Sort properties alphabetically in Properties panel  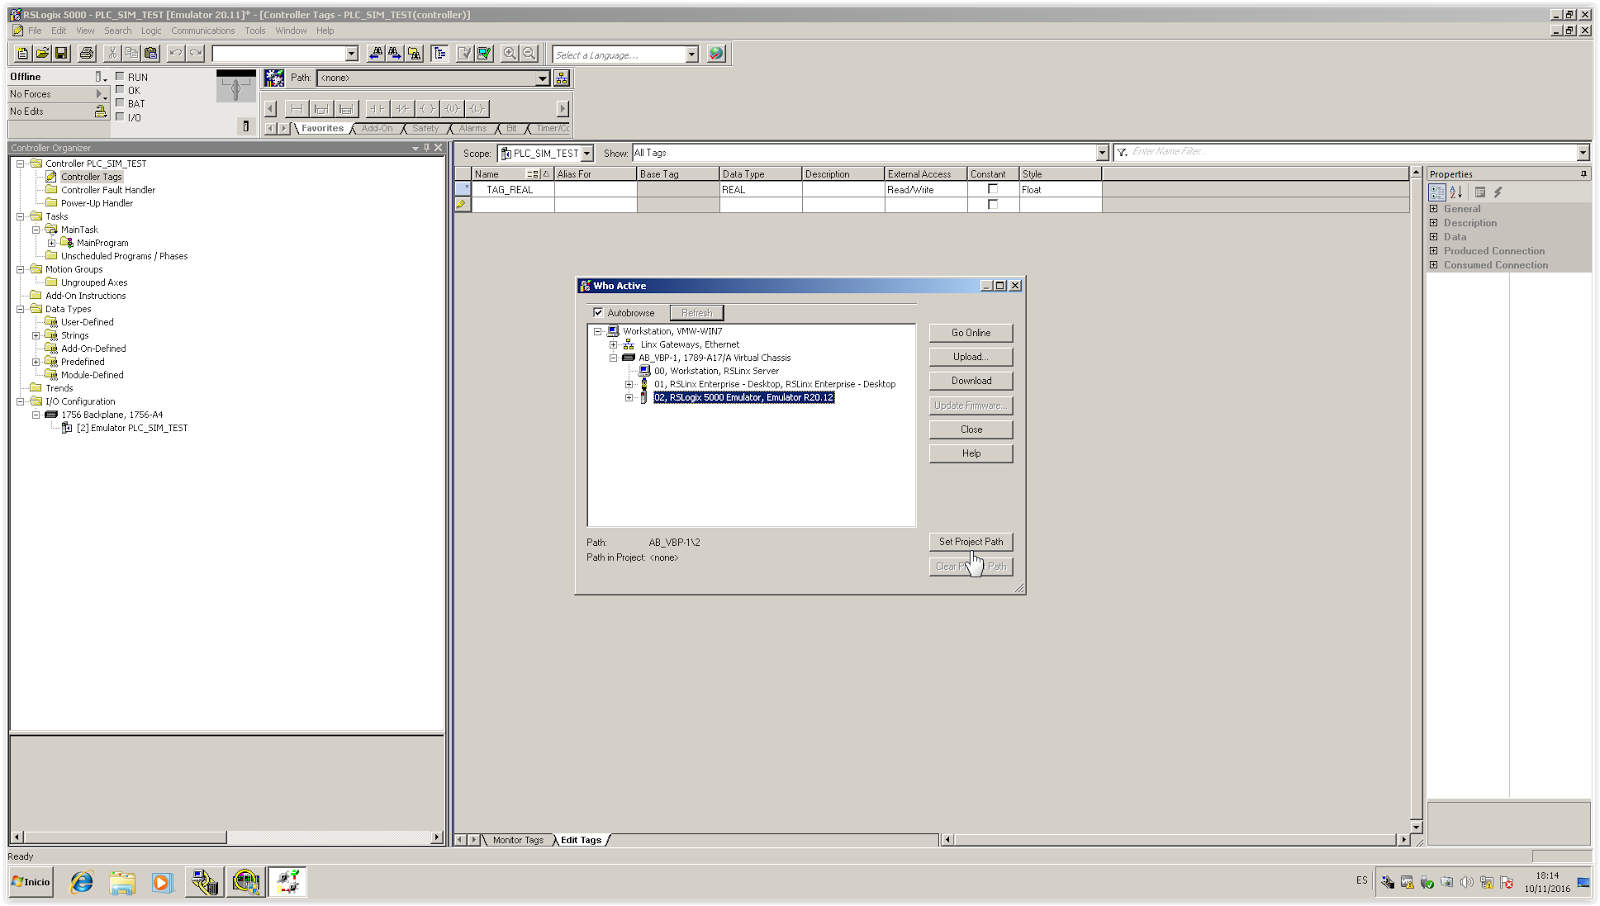tap(1453, 192)
